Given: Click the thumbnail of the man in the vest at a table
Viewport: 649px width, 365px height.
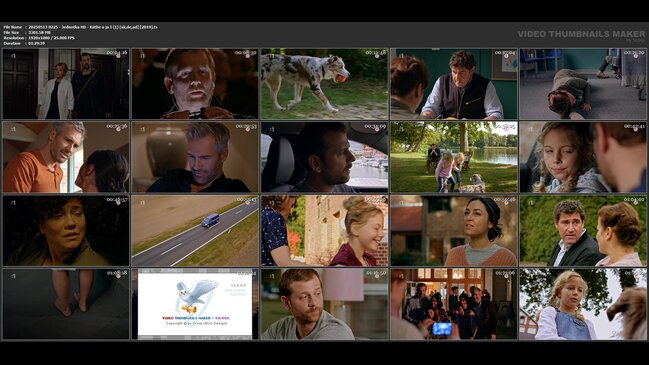Looking at the screenshot, I should coord(454,84).
